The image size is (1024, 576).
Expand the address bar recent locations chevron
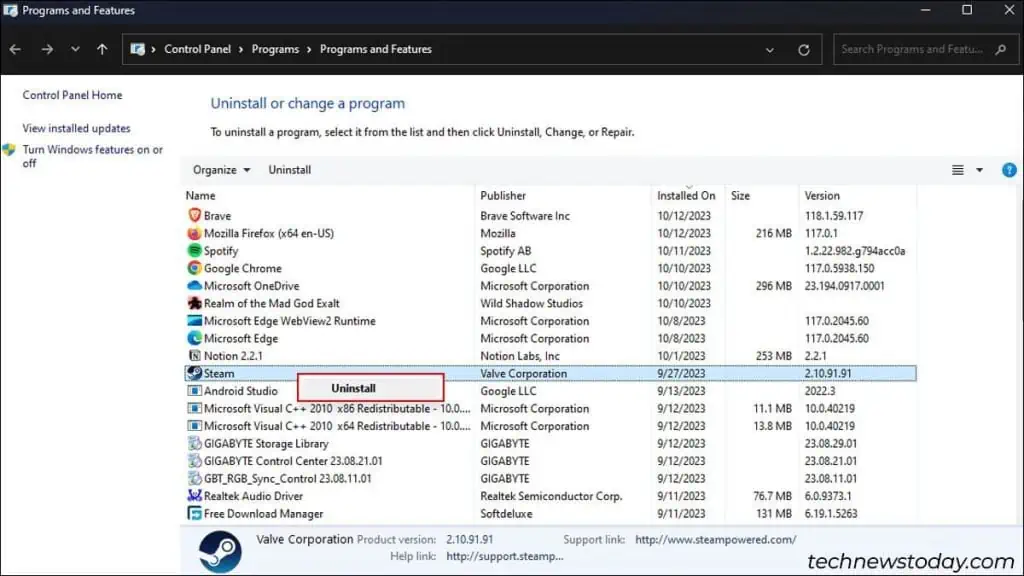pyautogui.click(x=770, y=48)
